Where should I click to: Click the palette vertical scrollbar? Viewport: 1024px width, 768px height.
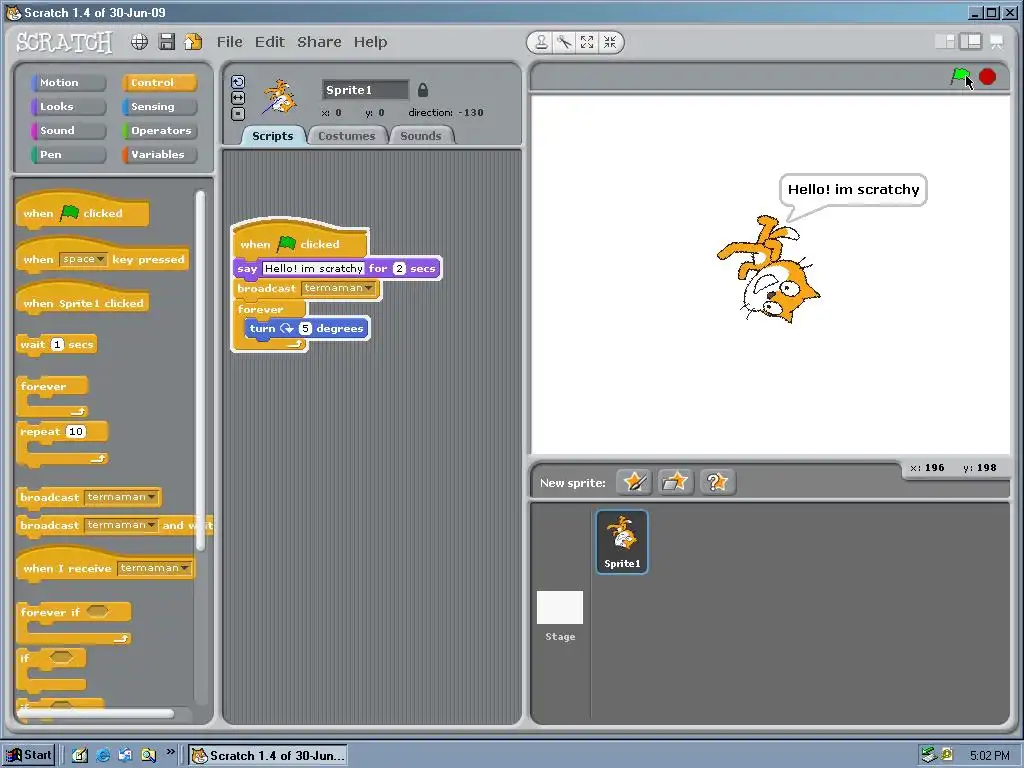(200, 370)
